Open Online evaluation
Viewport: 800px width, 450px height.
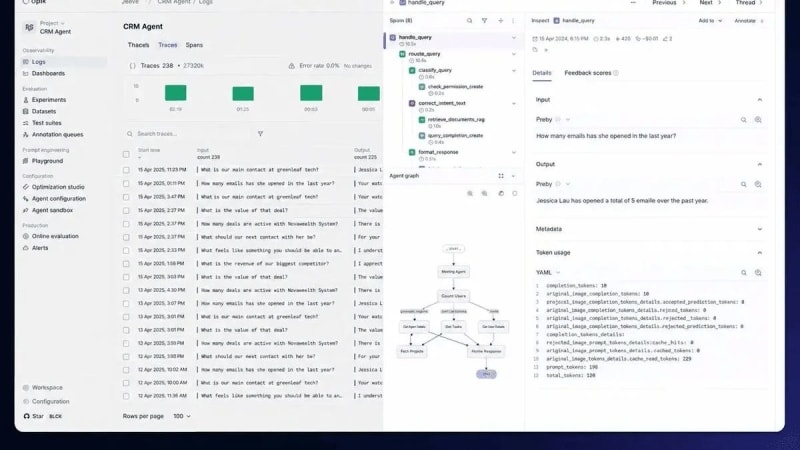click(x=55, y=236)
